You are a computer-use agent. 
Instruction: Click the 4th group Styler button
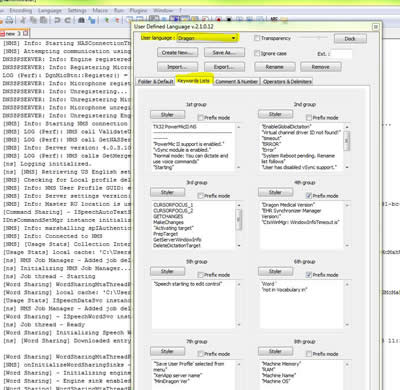pos(275,192)
